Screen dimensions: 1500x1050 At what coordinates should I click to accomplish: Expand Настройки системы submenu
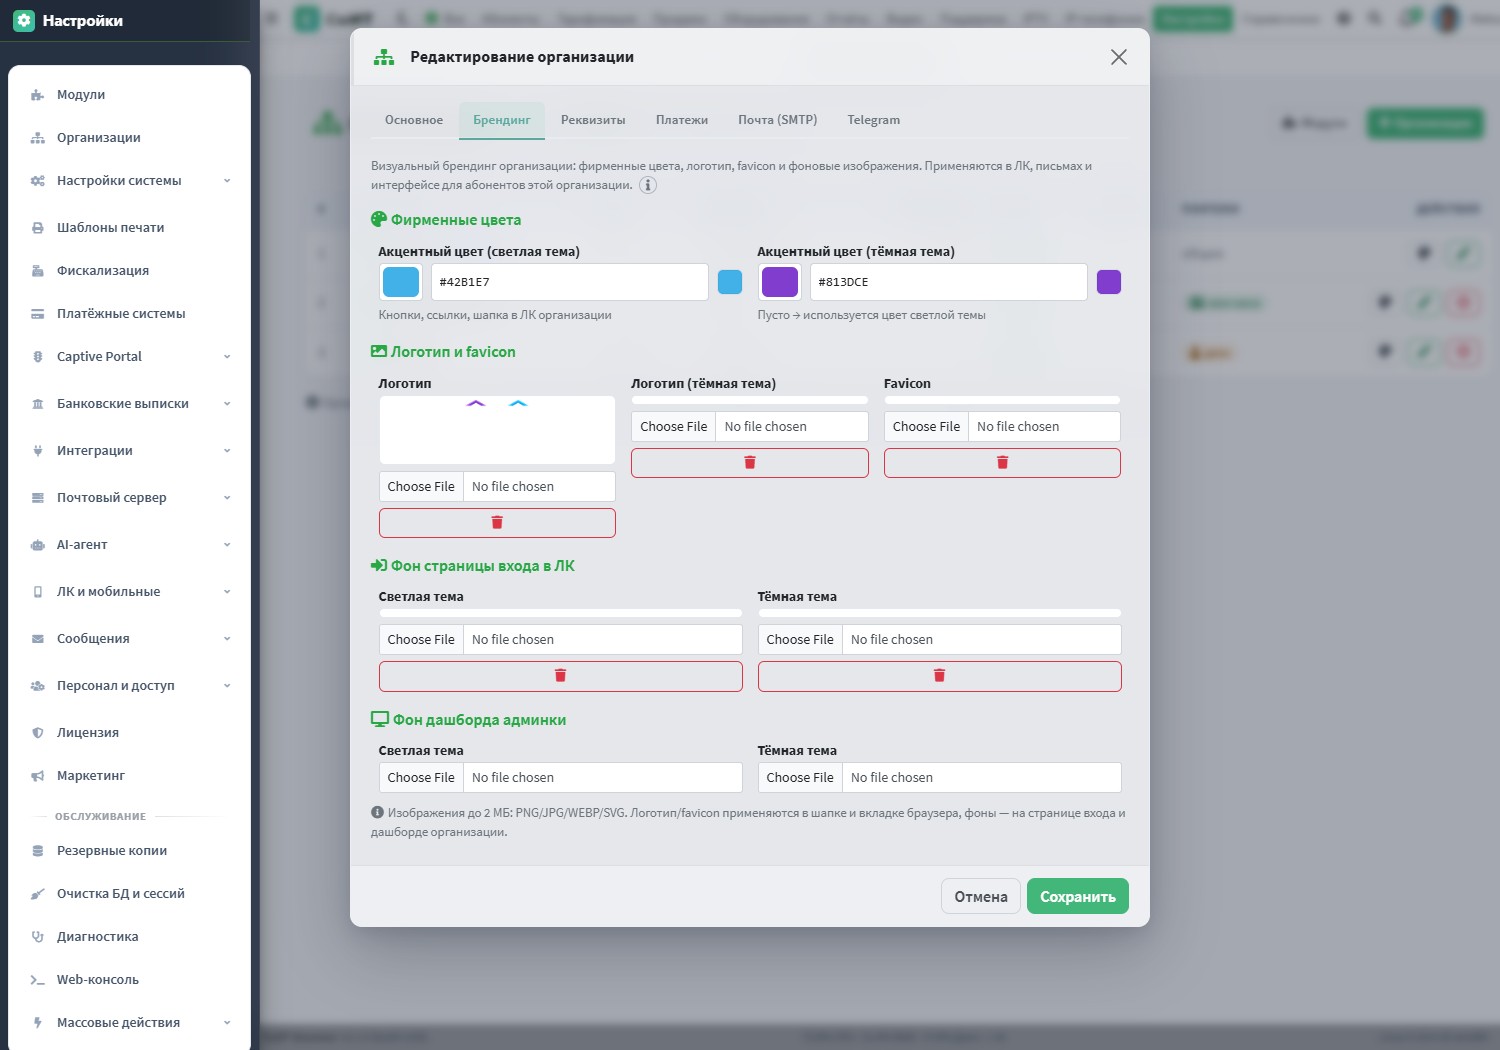point(129,181)
